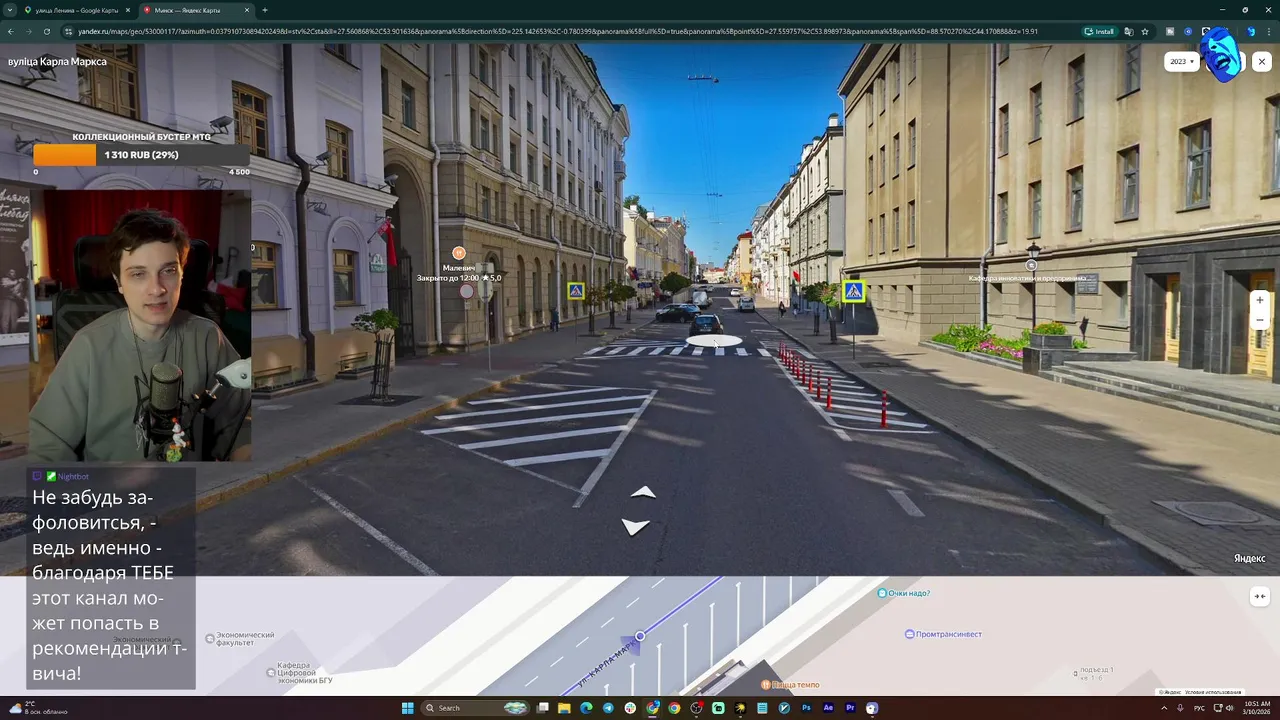
Task: Open the browser profile avatar
Action: 1250,31
